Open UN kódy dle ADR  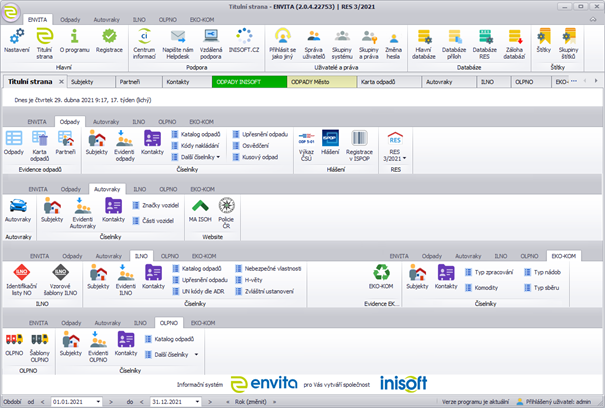click(x=198, y=291)
